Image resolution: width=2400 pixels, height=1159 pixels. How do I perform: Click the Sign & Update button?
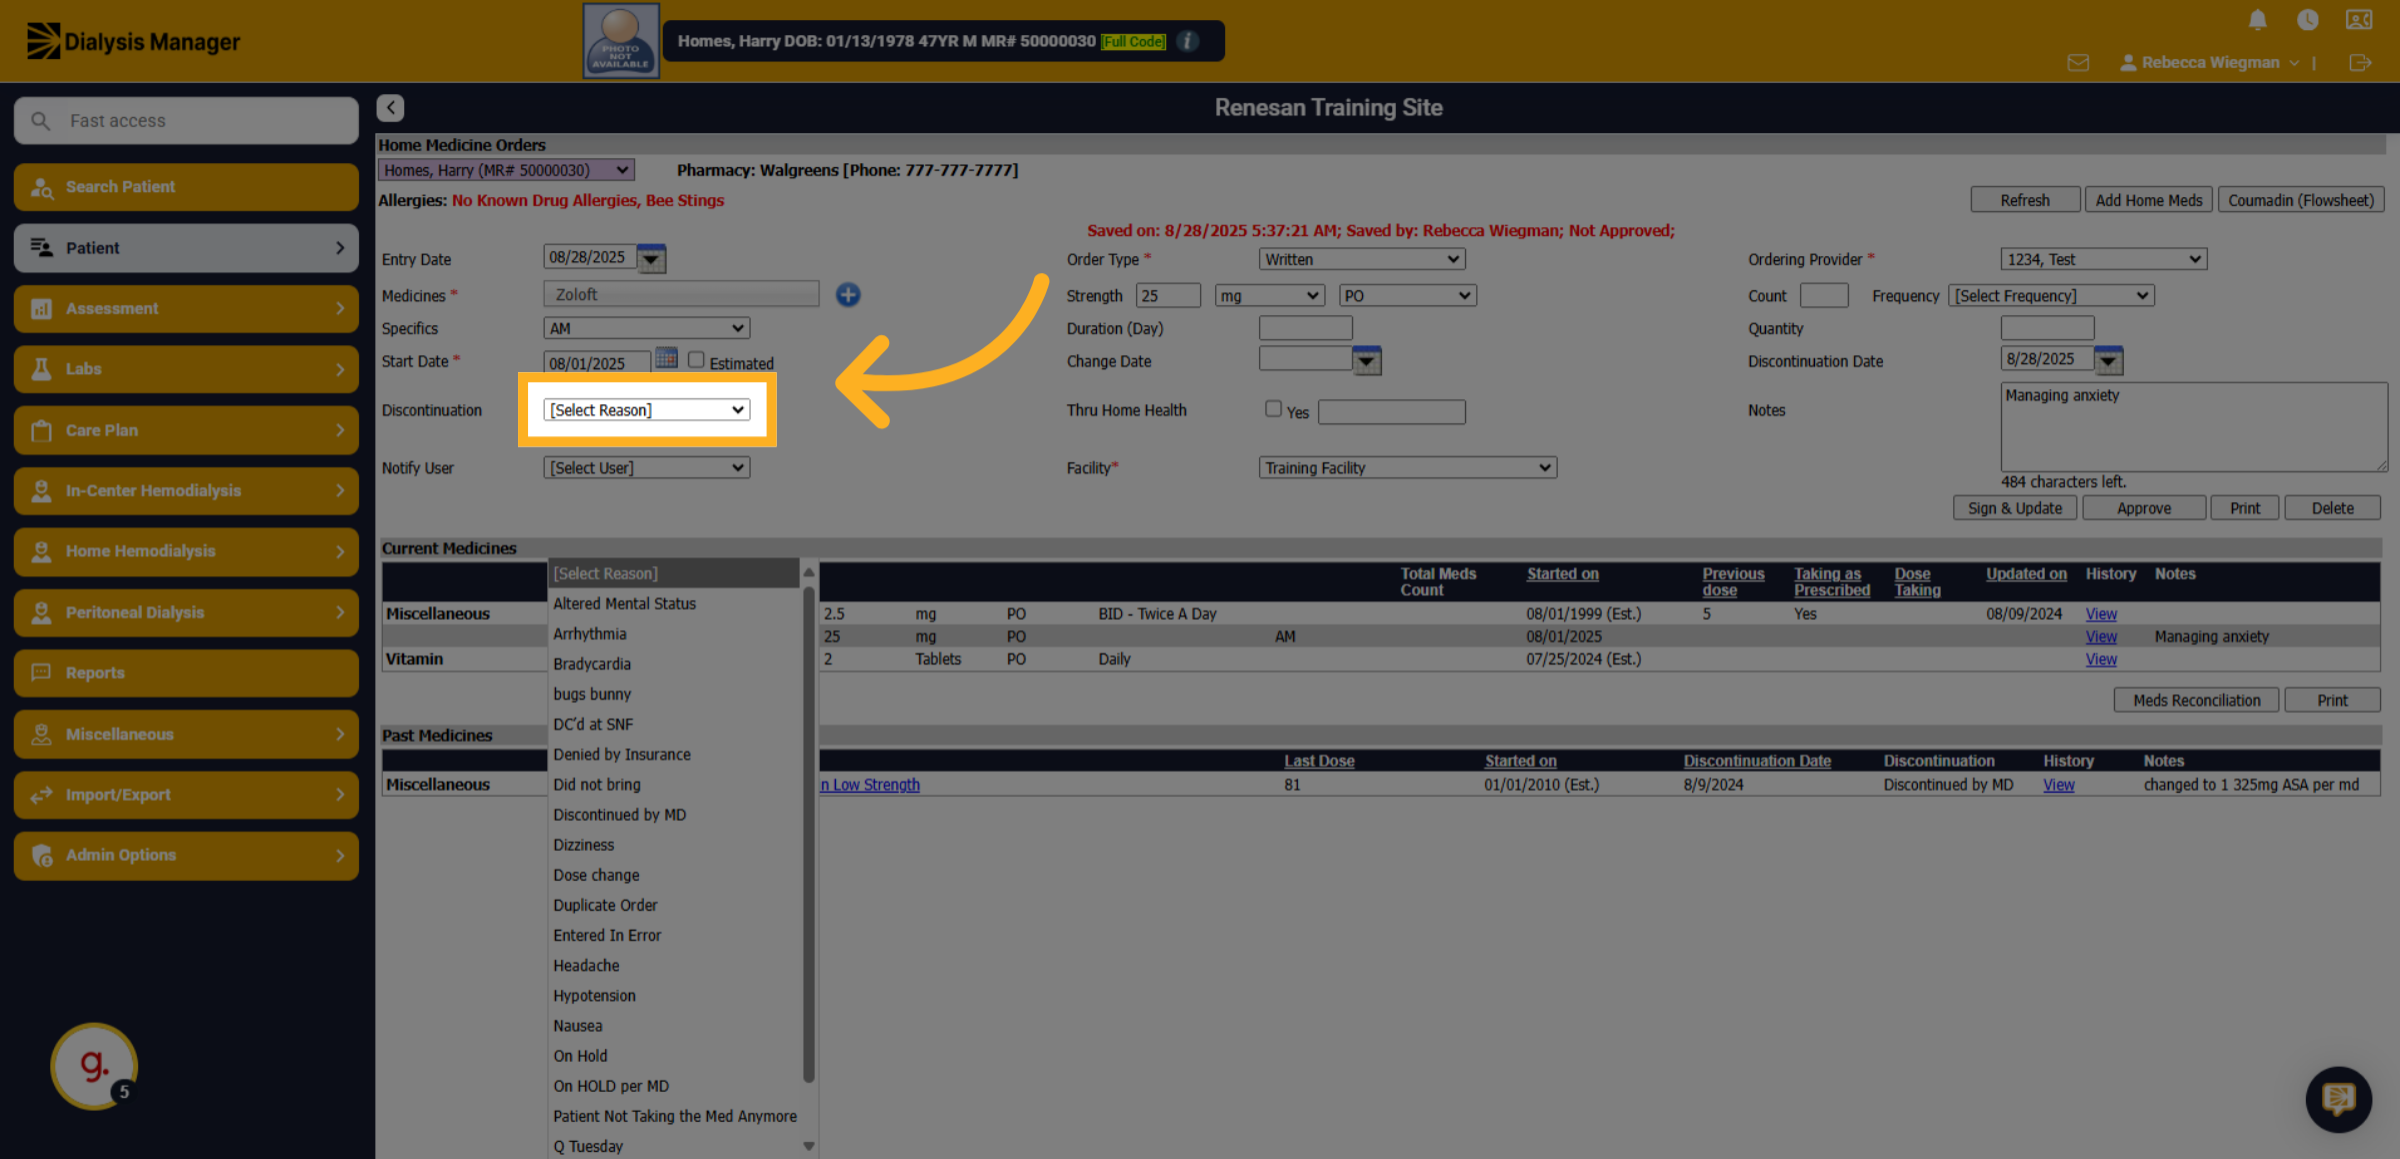[x=2015, y=508]
